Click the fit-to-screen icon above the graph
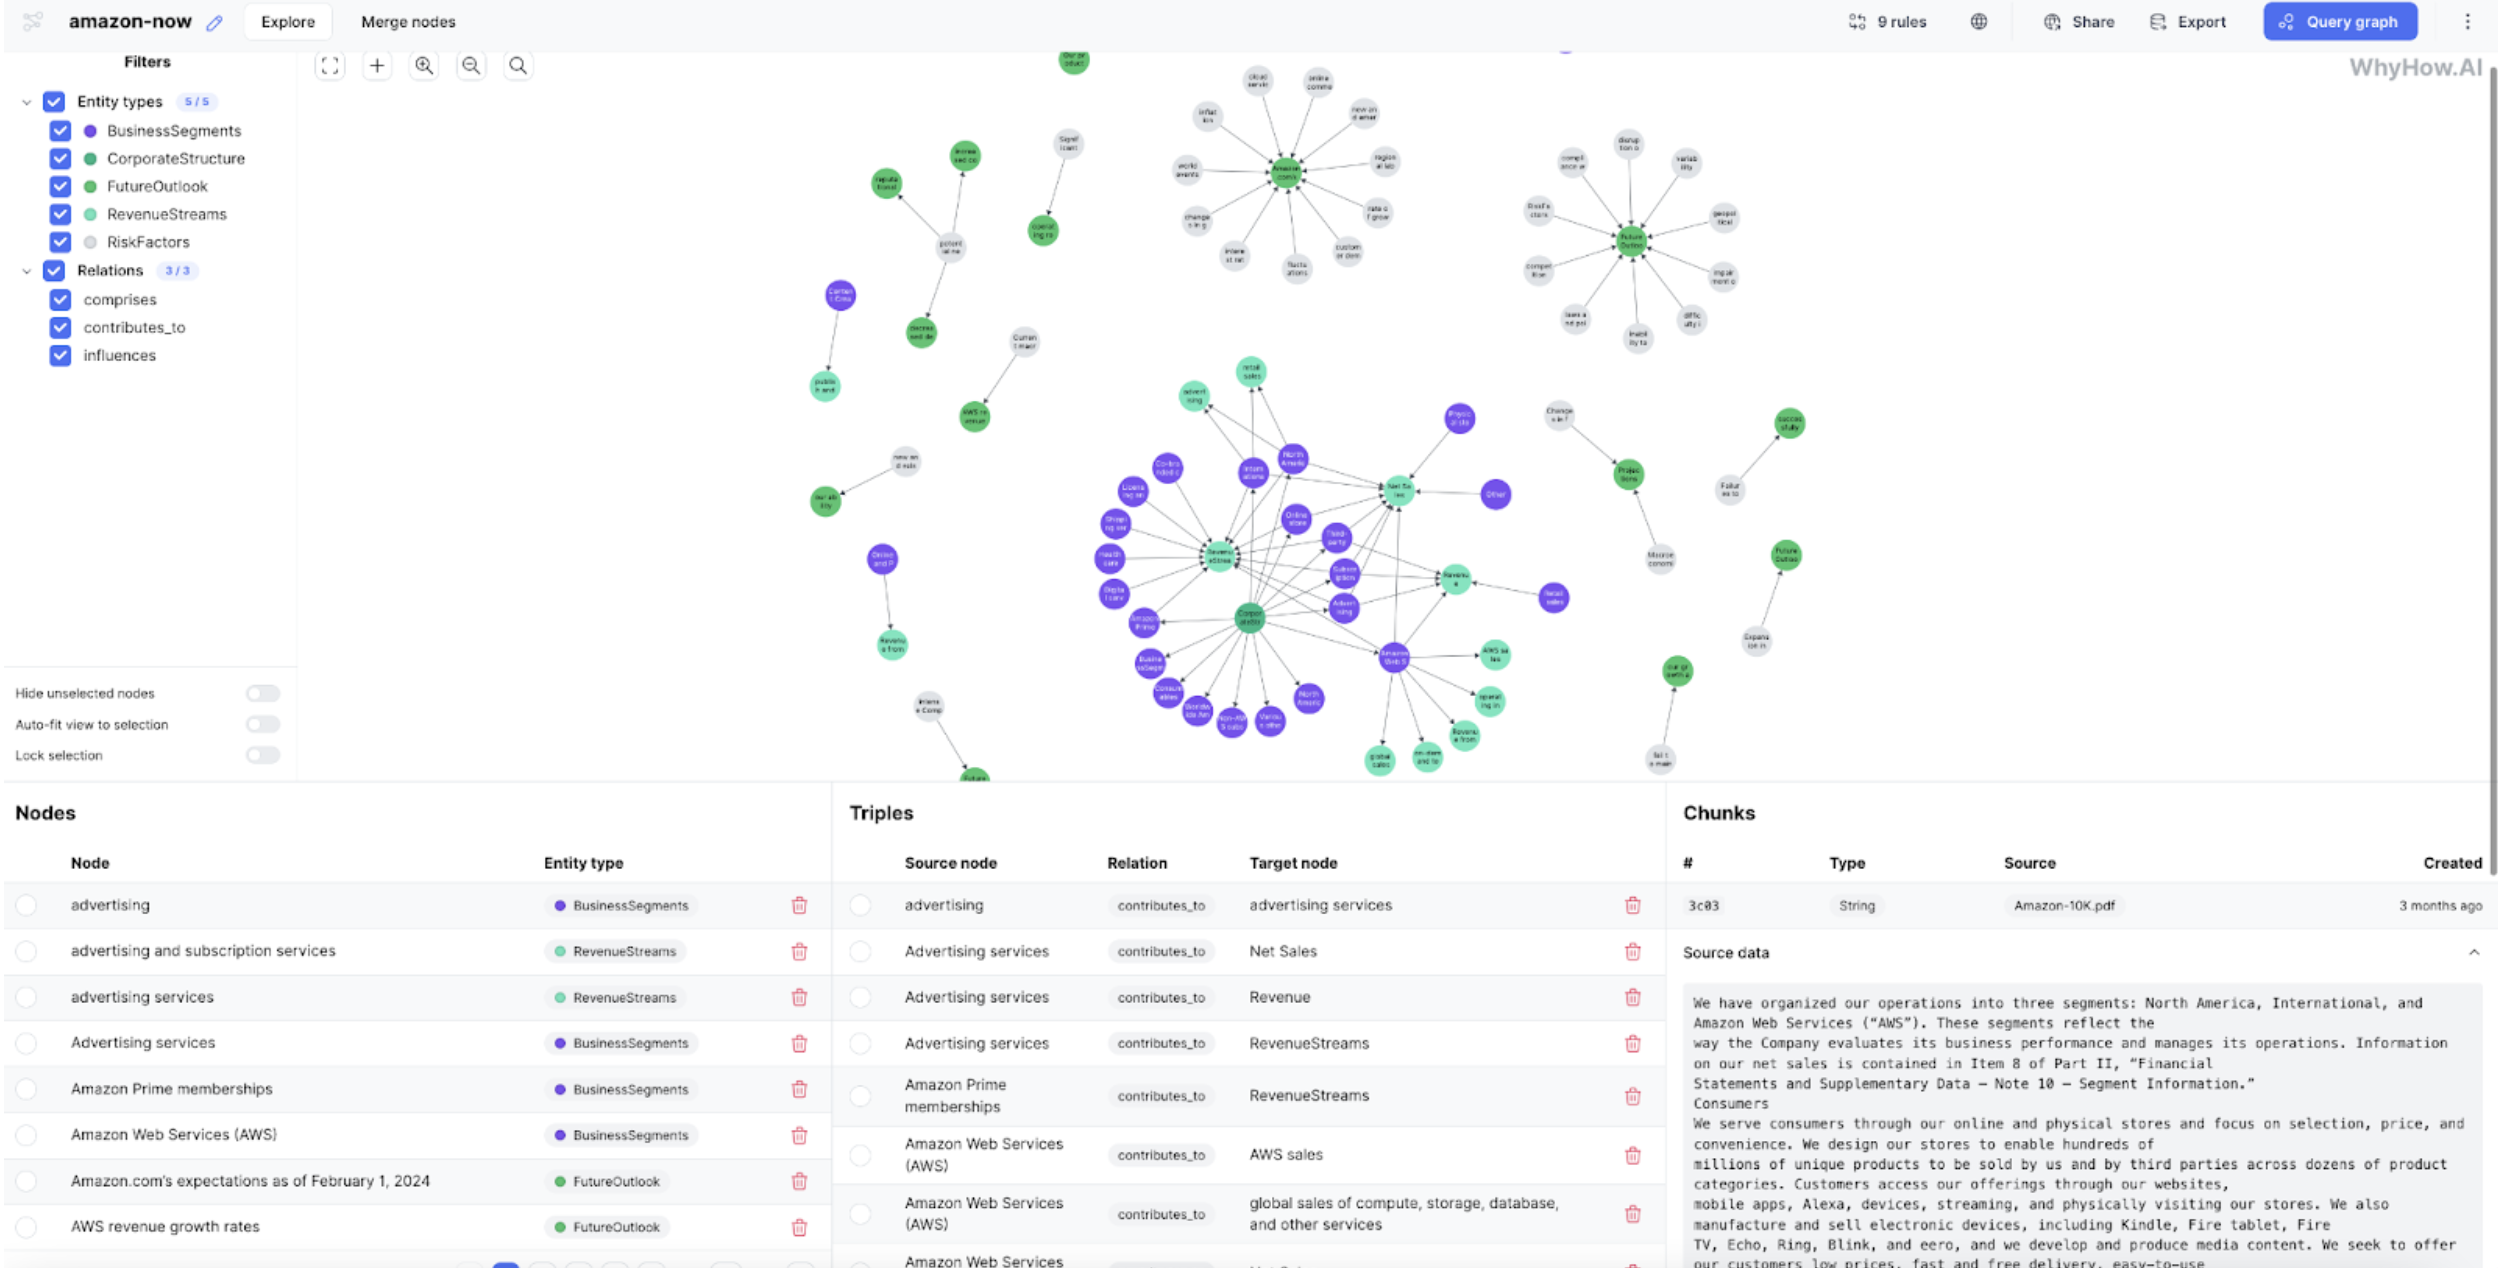 [330, 66]
